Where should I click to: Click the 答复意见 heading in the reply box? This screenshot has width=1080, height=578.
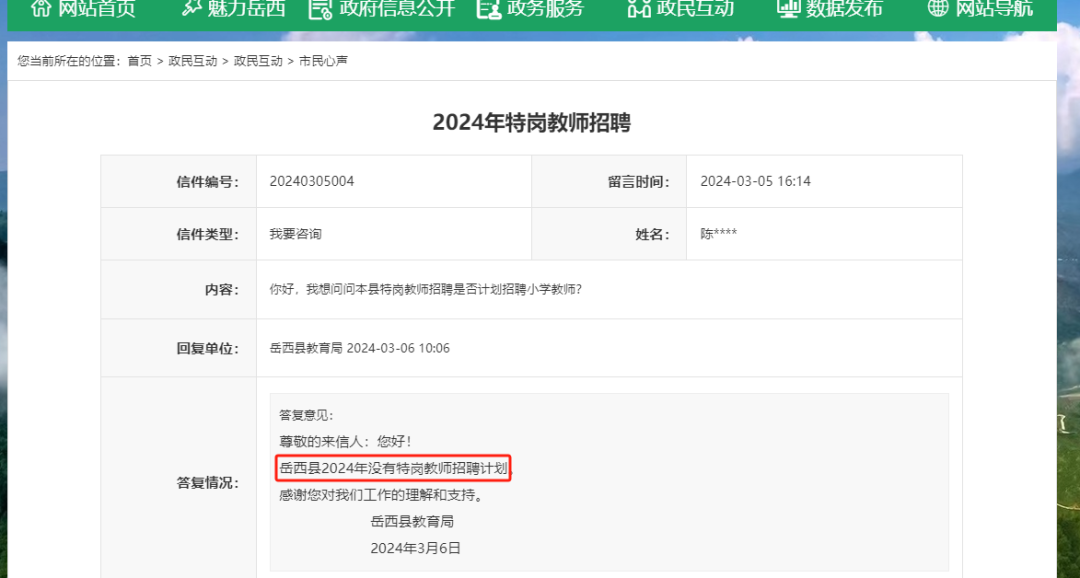coord(306,415)
